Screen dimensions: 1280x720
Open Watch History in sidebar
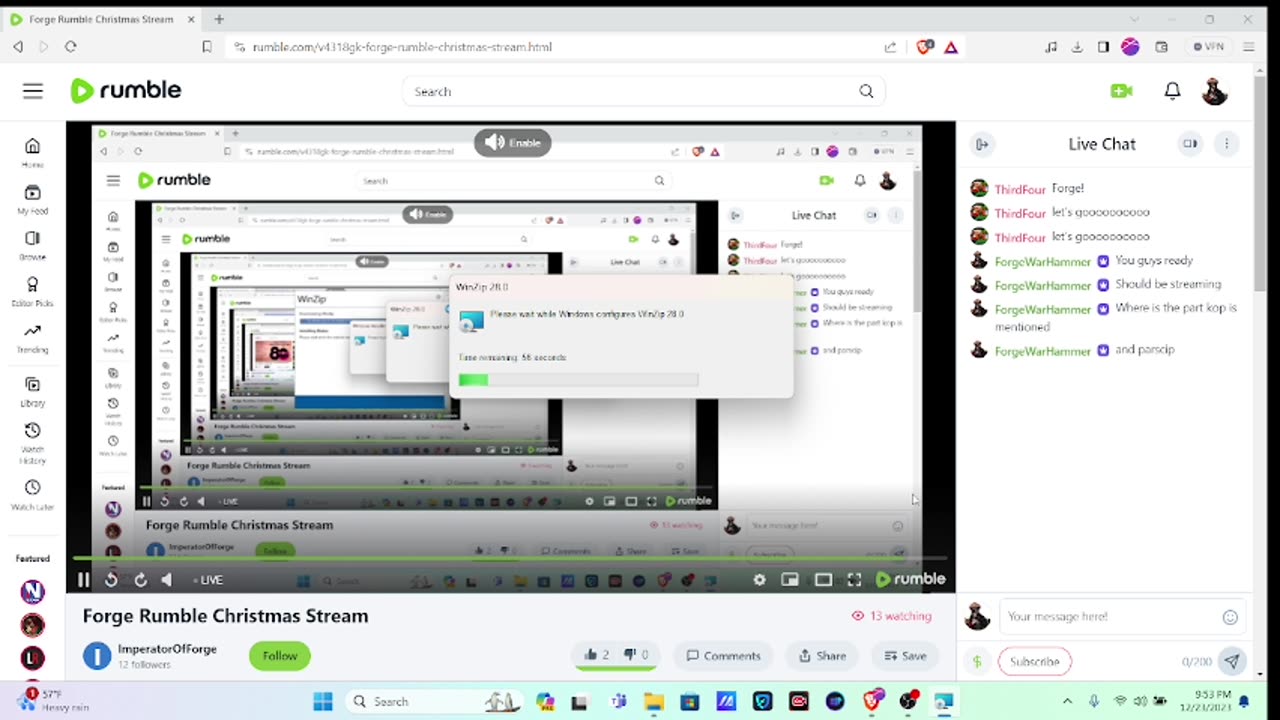[33, 442]
